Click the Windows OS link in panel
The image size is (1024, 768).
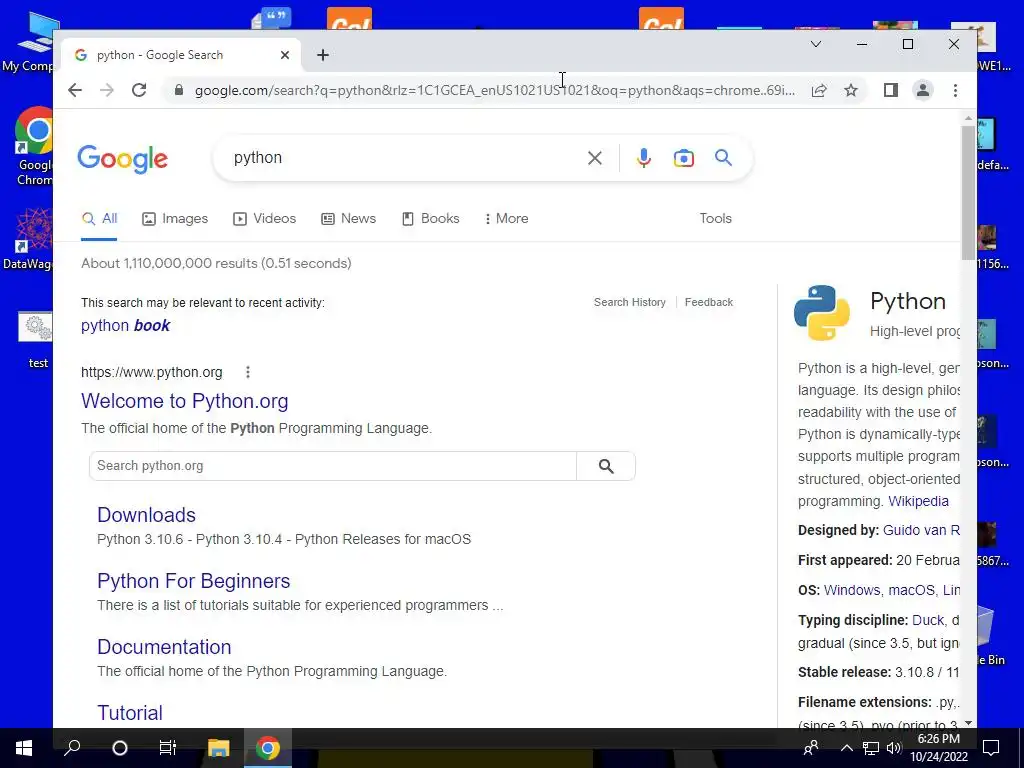(x=852, y=590)
